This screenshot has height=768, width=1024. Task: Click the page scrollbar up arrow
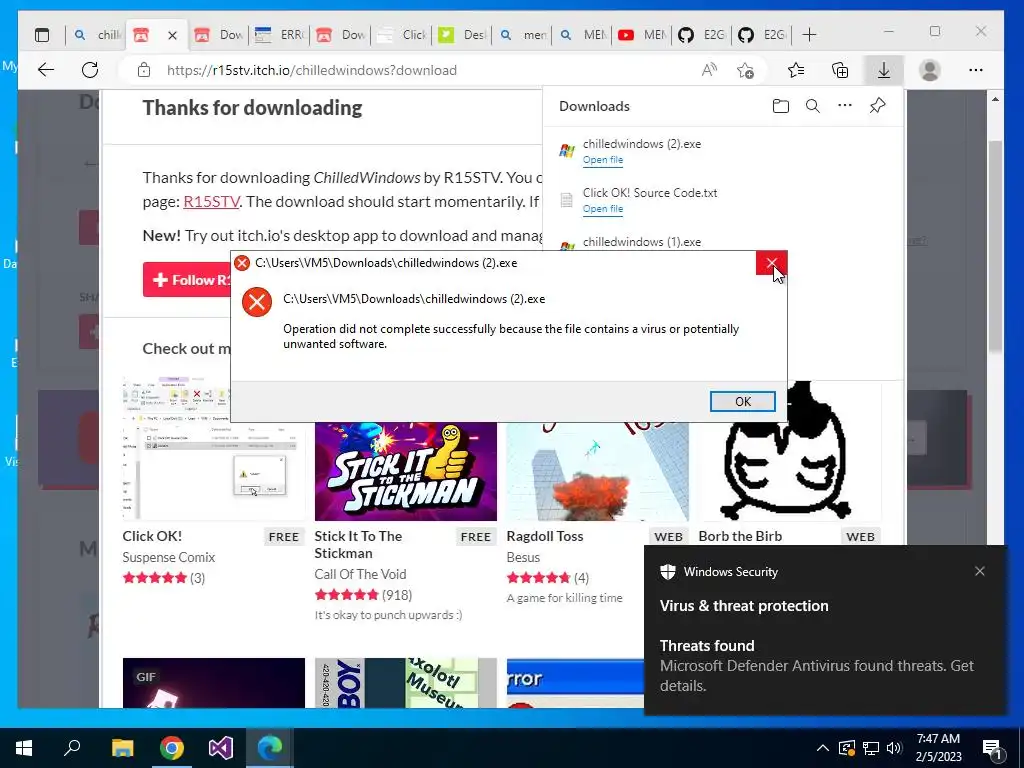(995, 99)
